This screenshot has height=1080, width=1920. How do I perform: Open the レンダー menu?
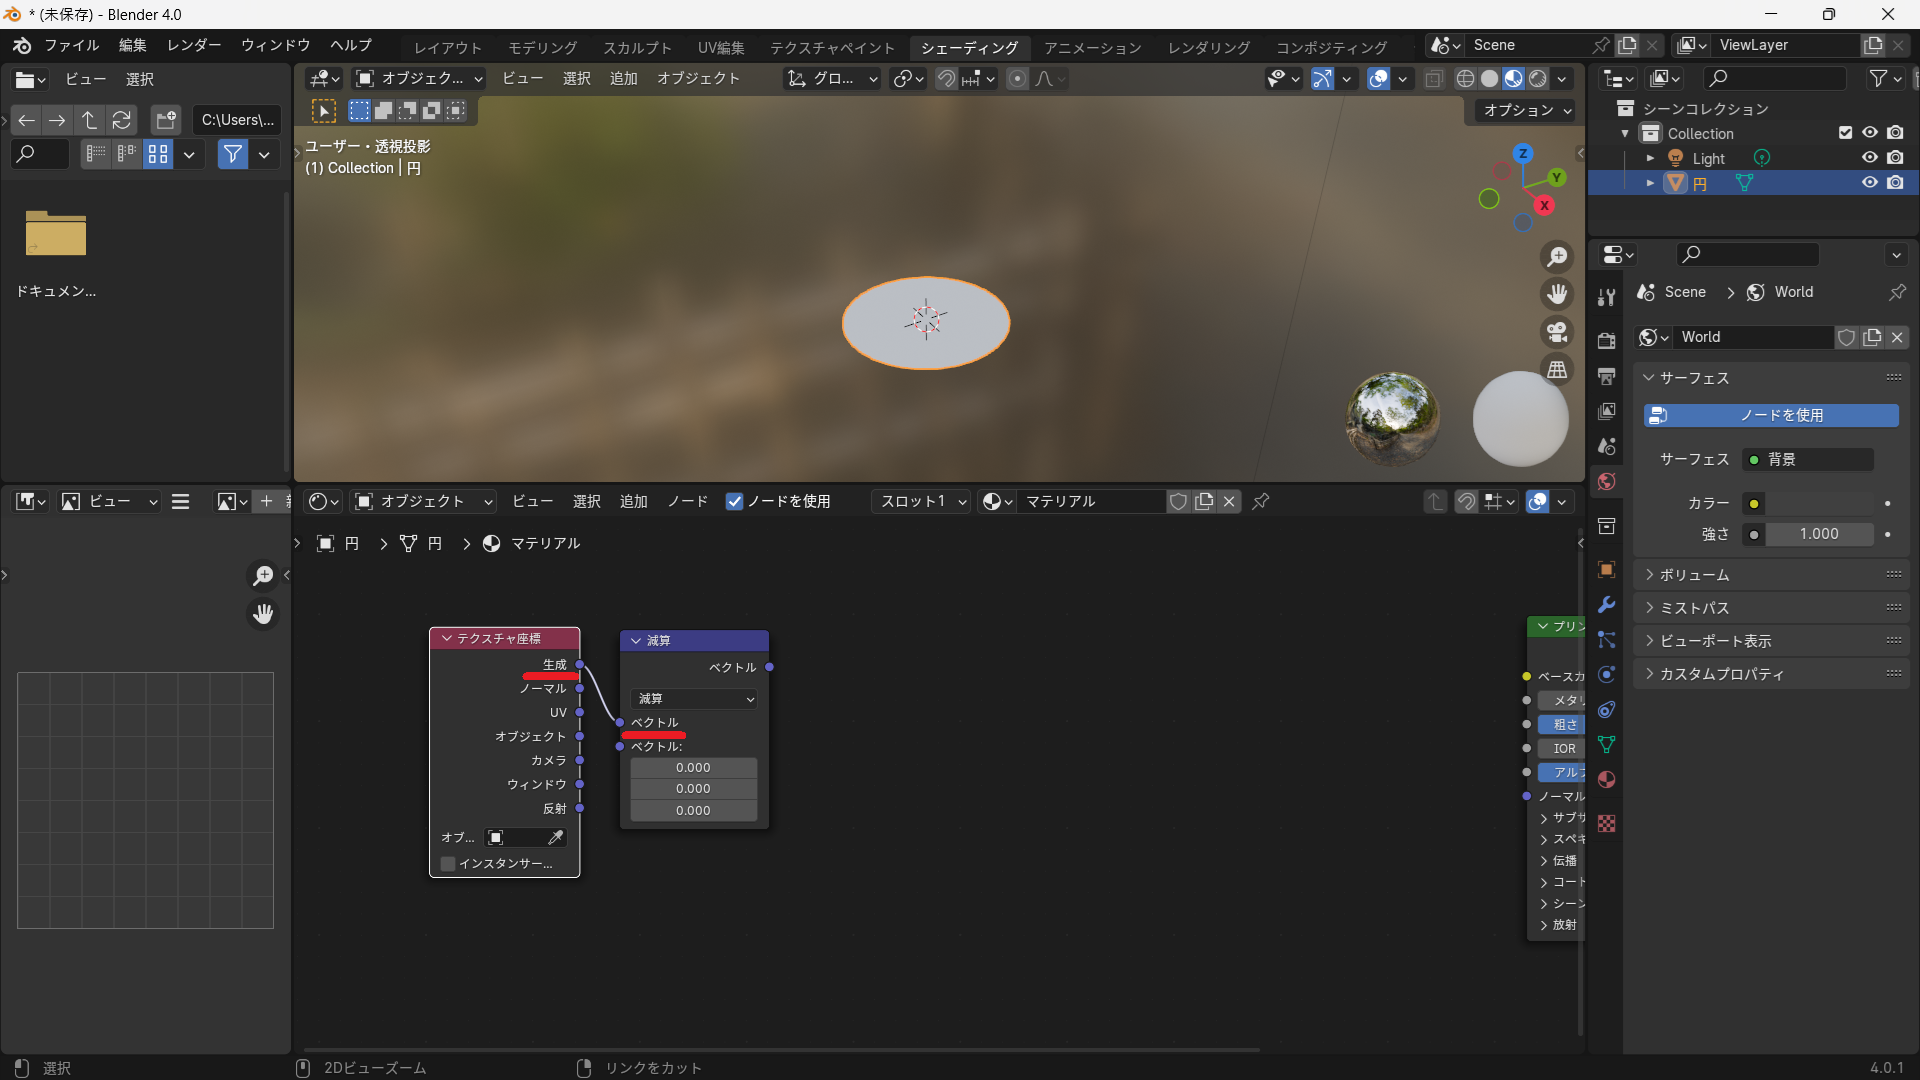(x=194, y=45)
